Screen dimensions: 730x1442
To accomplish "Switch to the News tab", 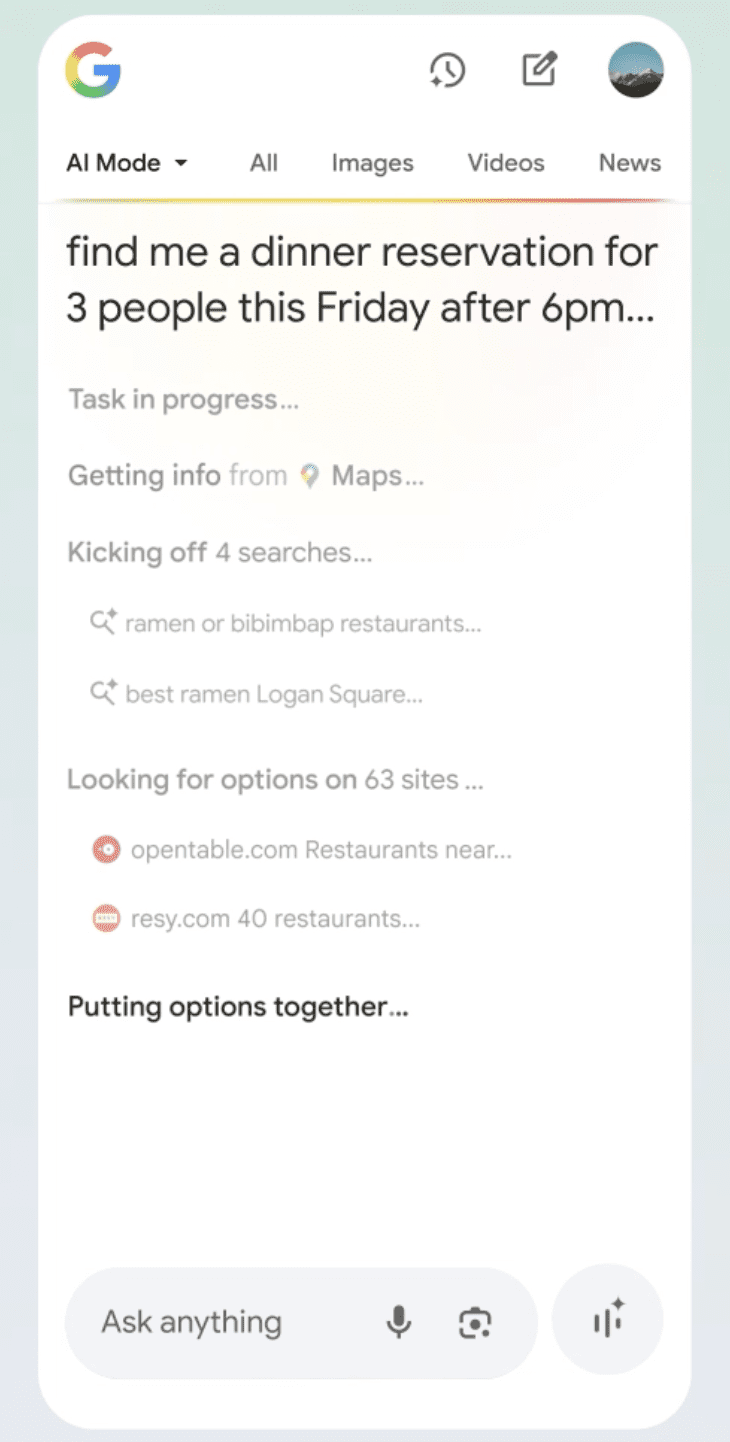I will point(630,163).
